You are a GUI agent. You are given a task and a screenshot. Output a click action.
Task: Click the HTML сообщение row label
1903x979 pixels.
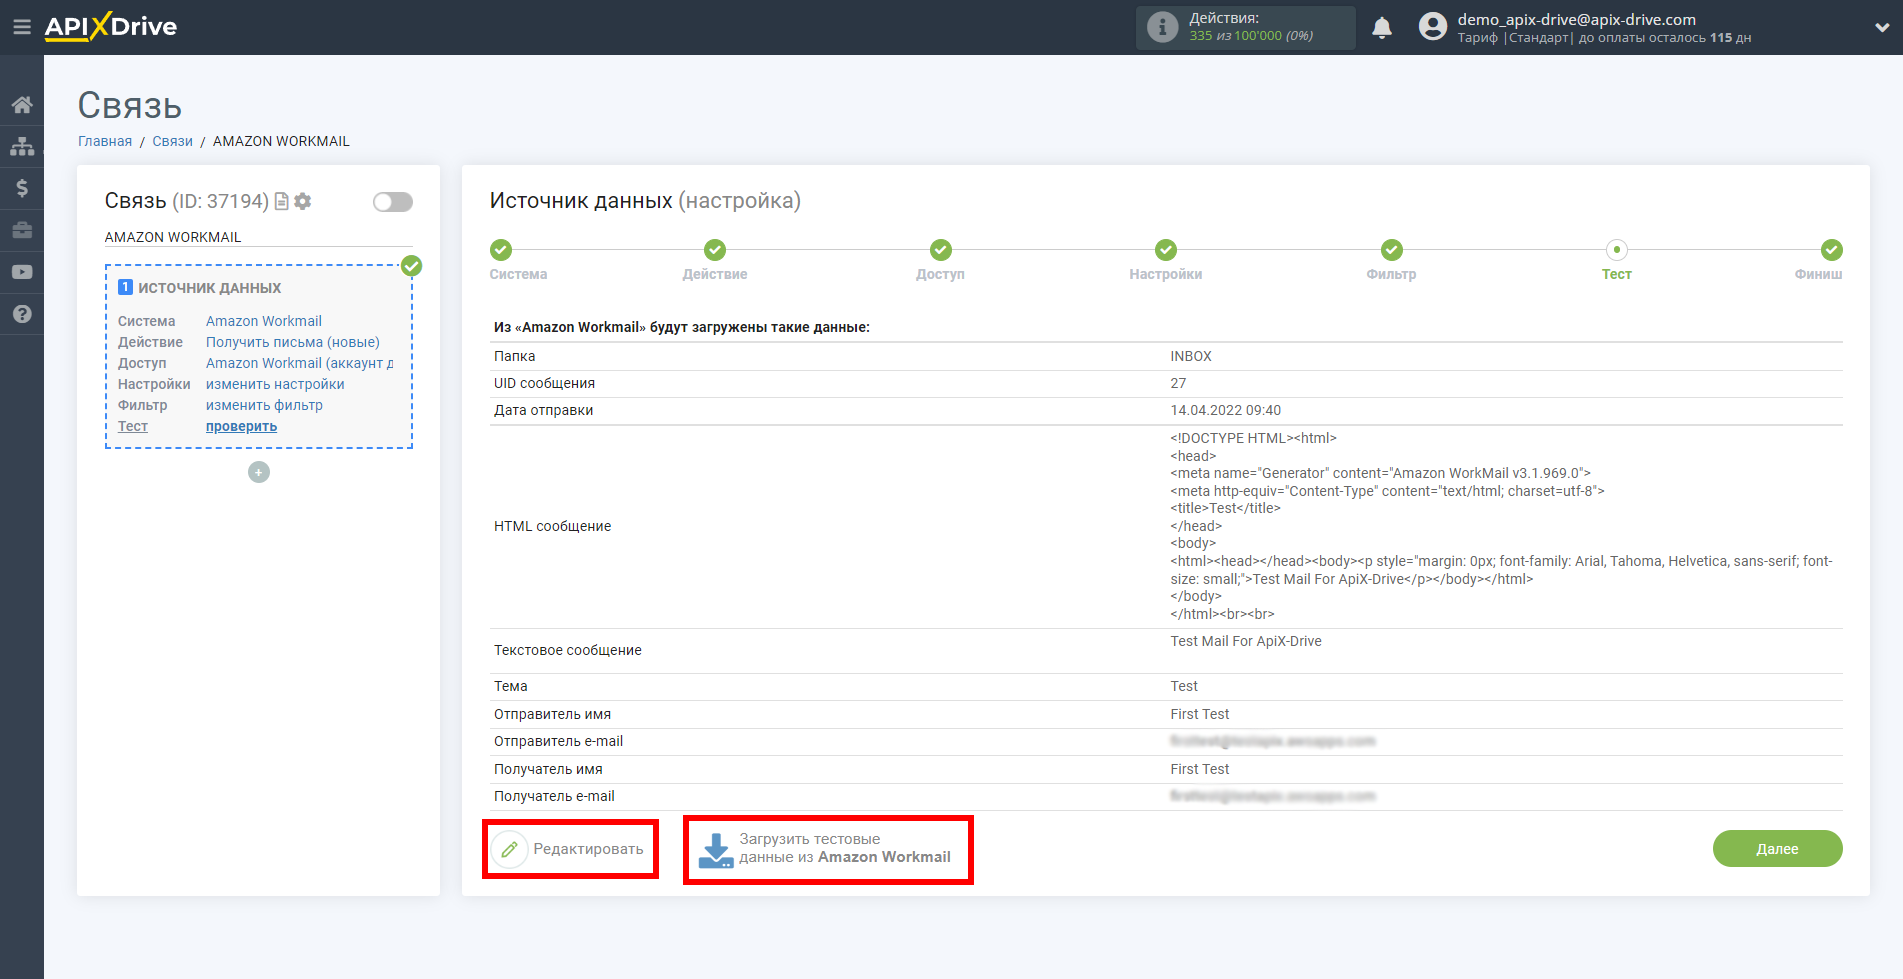[x=552, y=526]
